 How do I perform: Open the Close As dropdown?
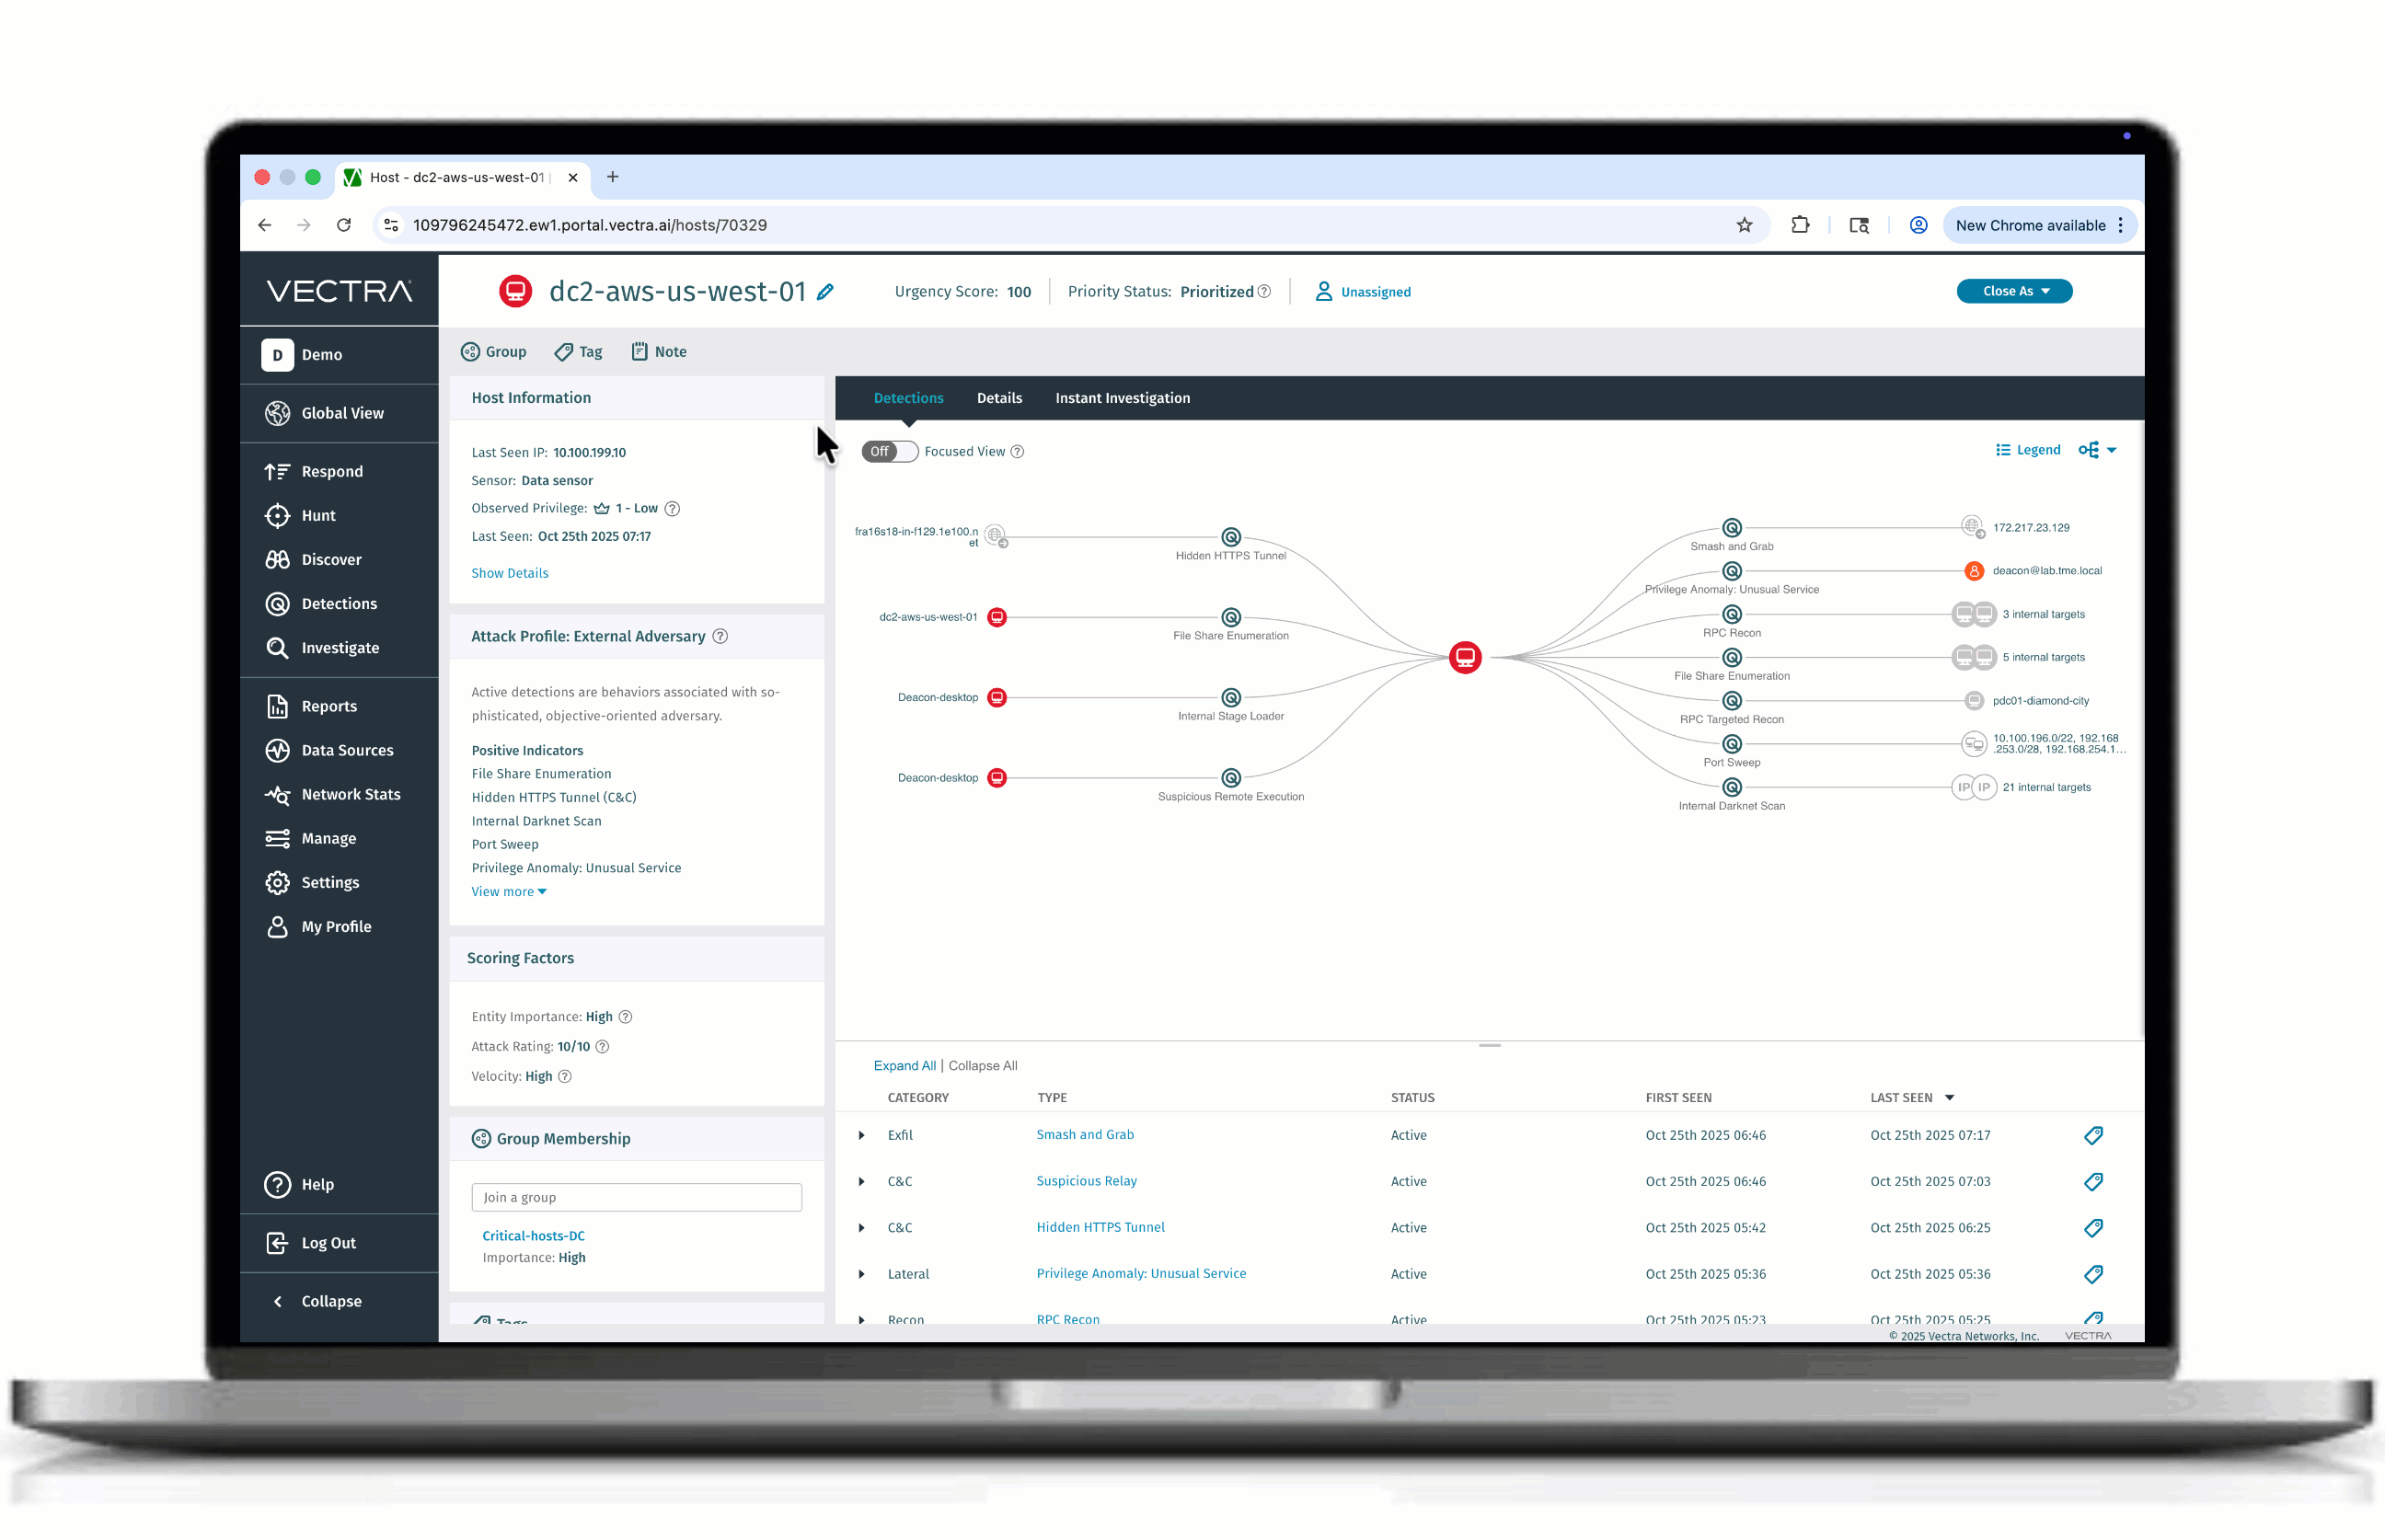2014,292
